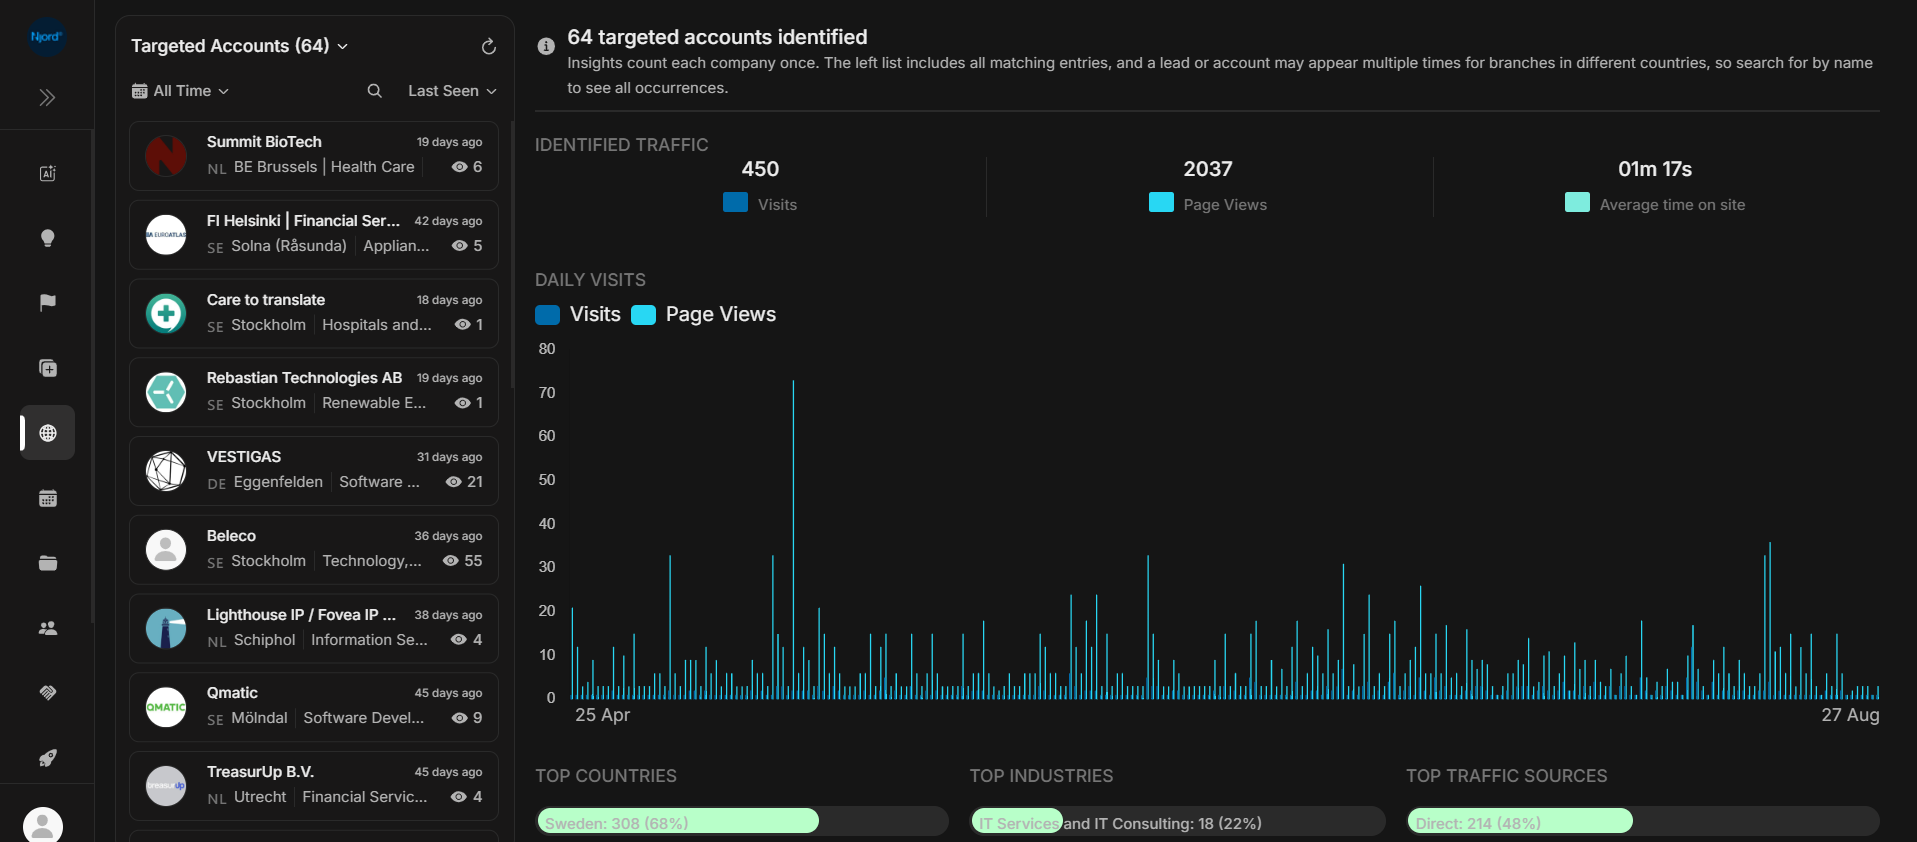Click the eye views icon on Beleco
Viewport: 1917px width, 842px height.
tap(451, 561)
